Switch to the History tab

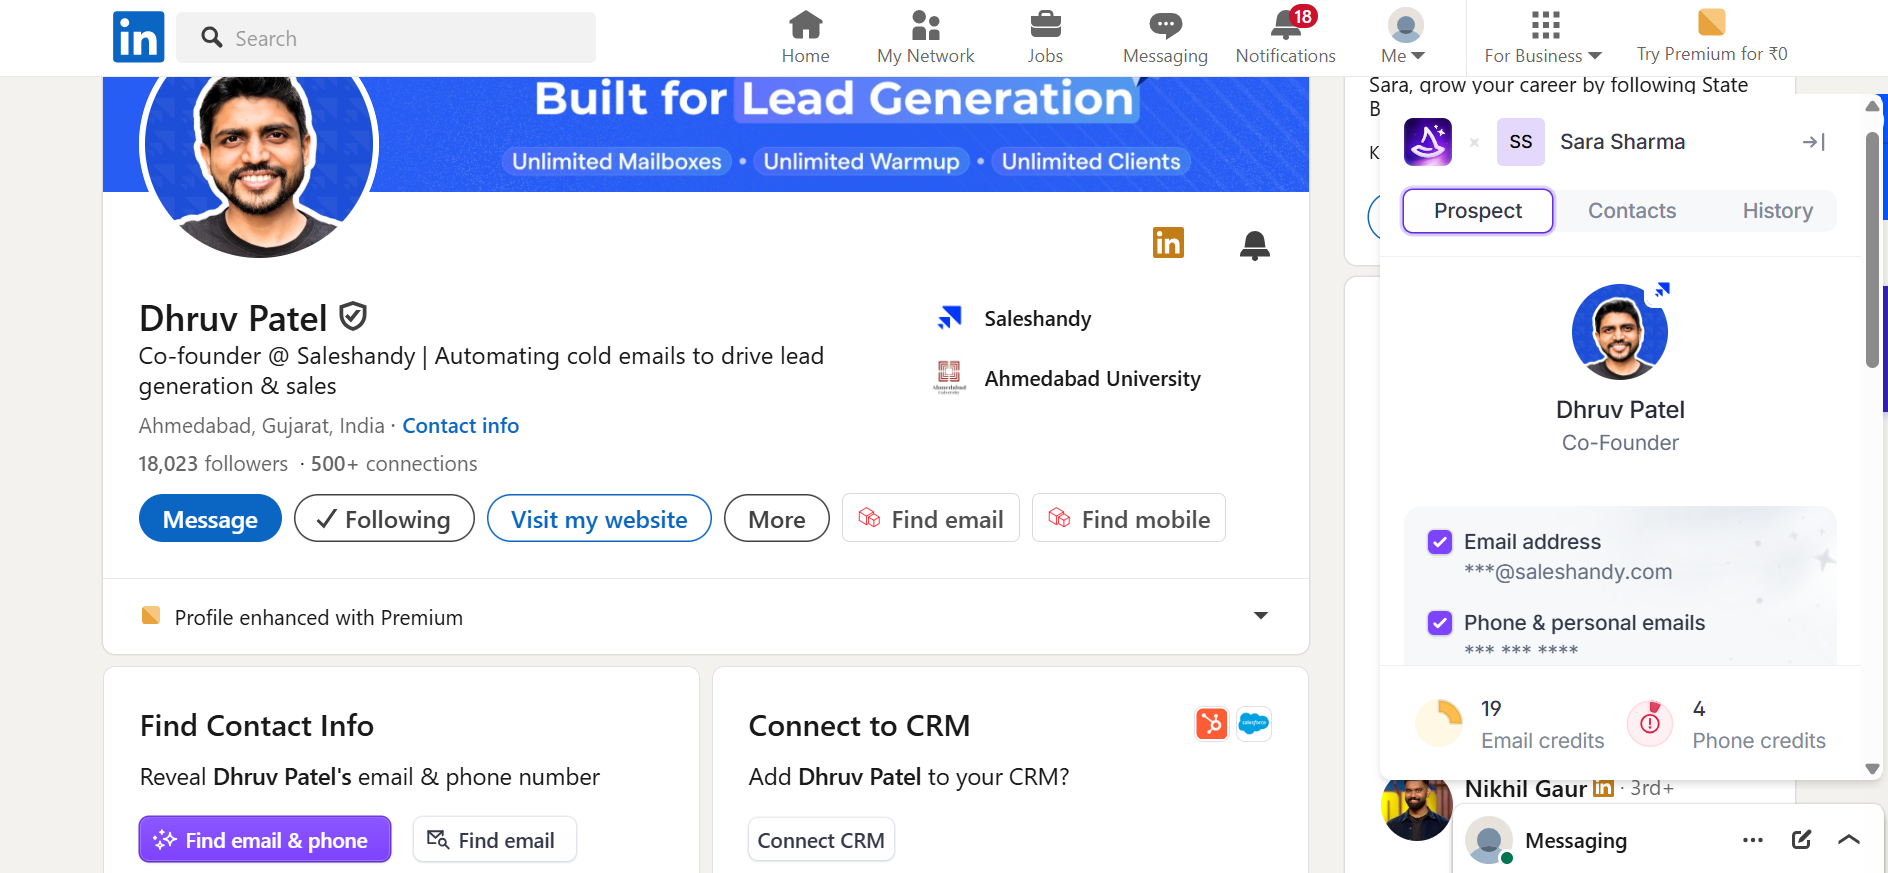[1777, 211]
